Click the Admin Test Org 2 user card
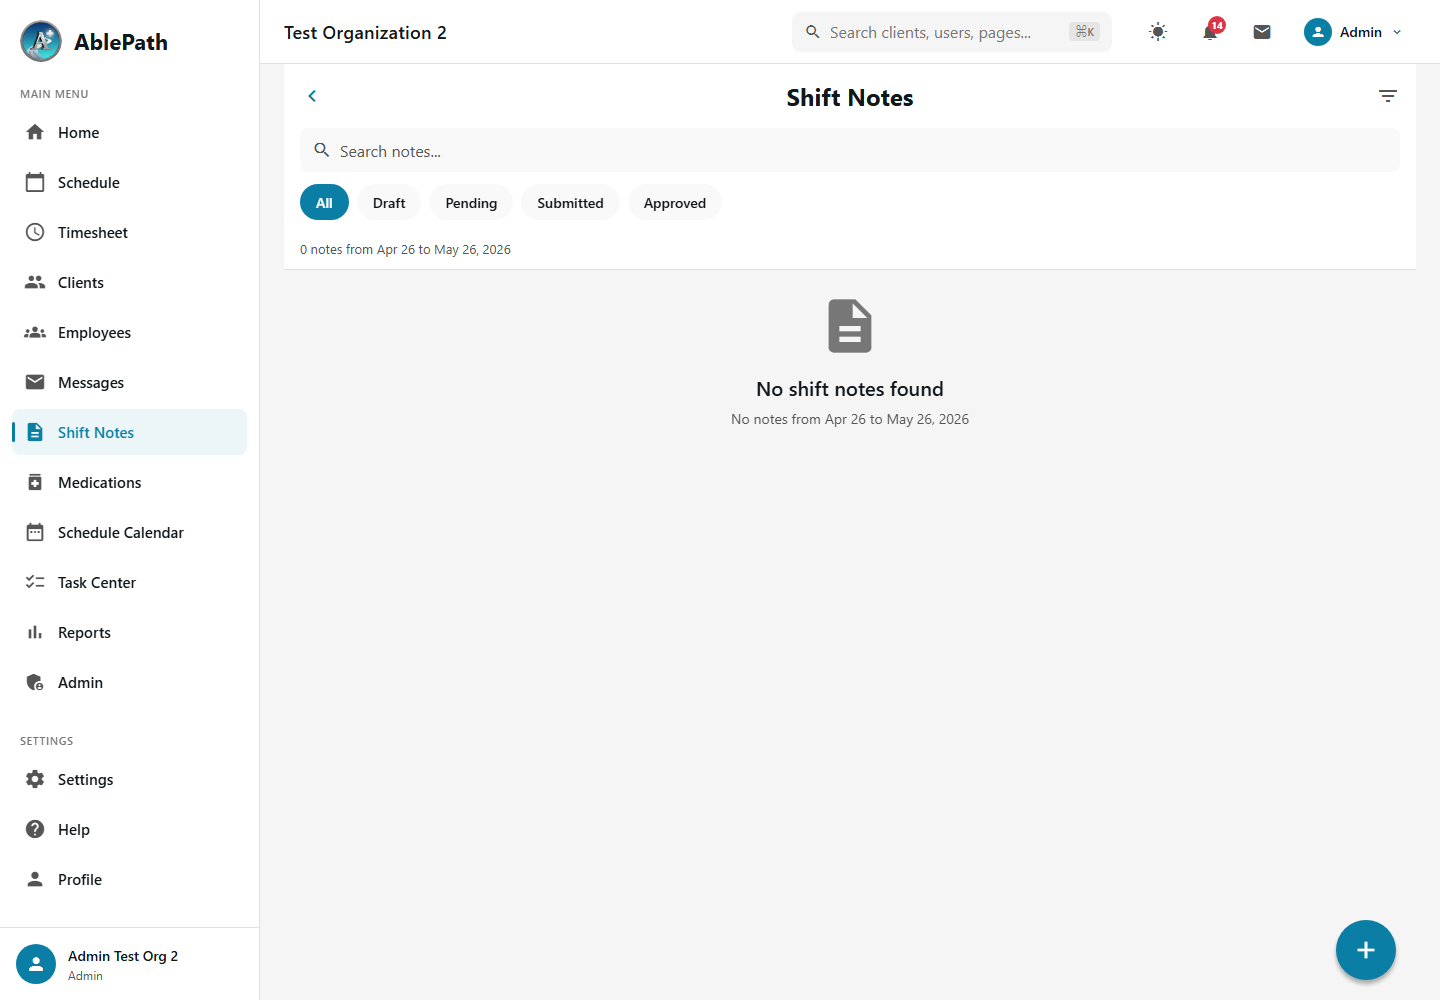 coord(129,964)
